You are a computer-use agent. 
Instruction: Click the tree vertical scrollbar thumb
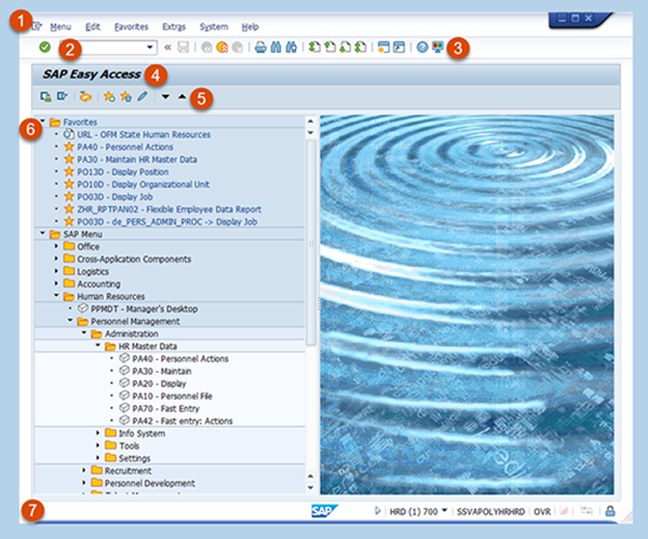(x=311, y=243)
